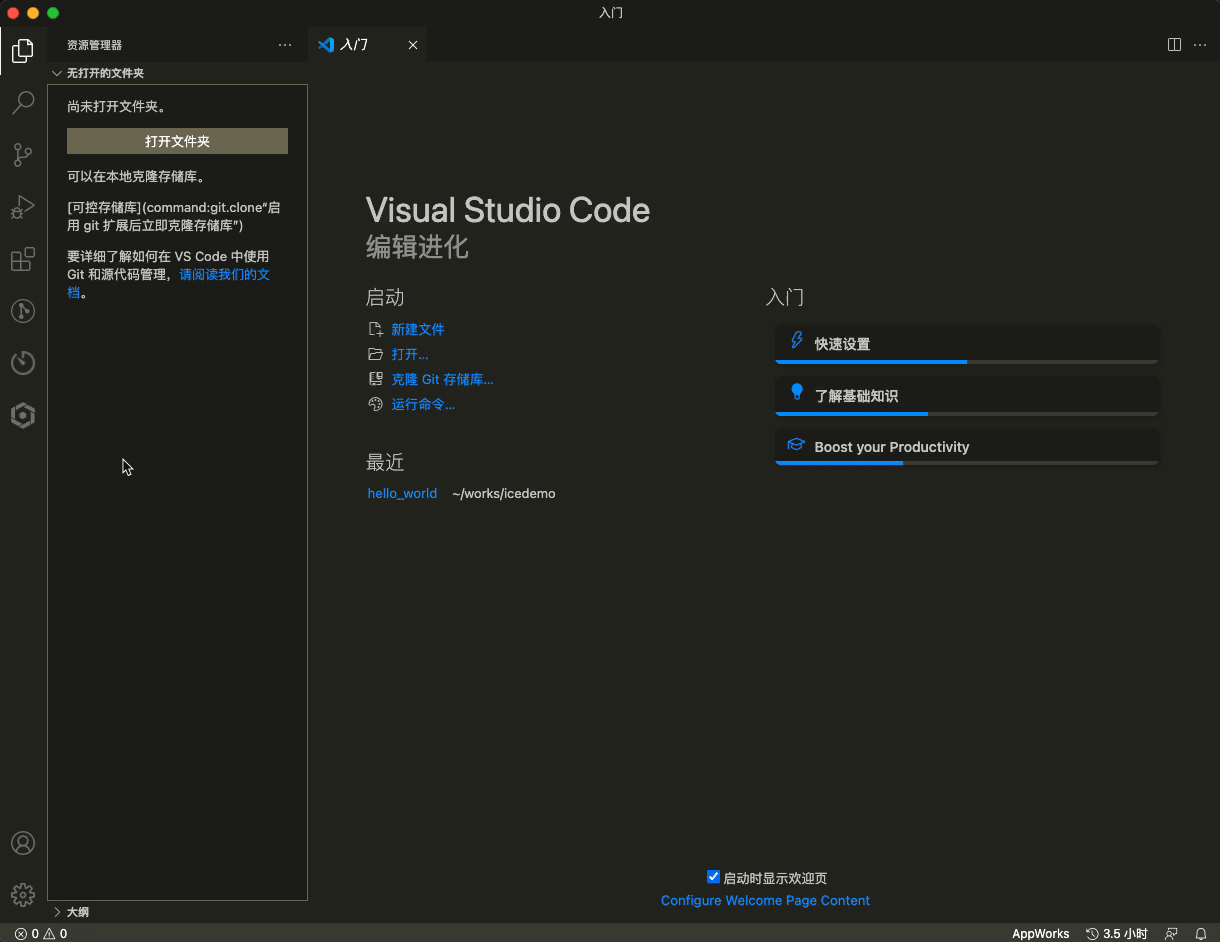Open the AppWorks hexagon icon
Screen dimensions: 1220x942
tap(23, 415)
